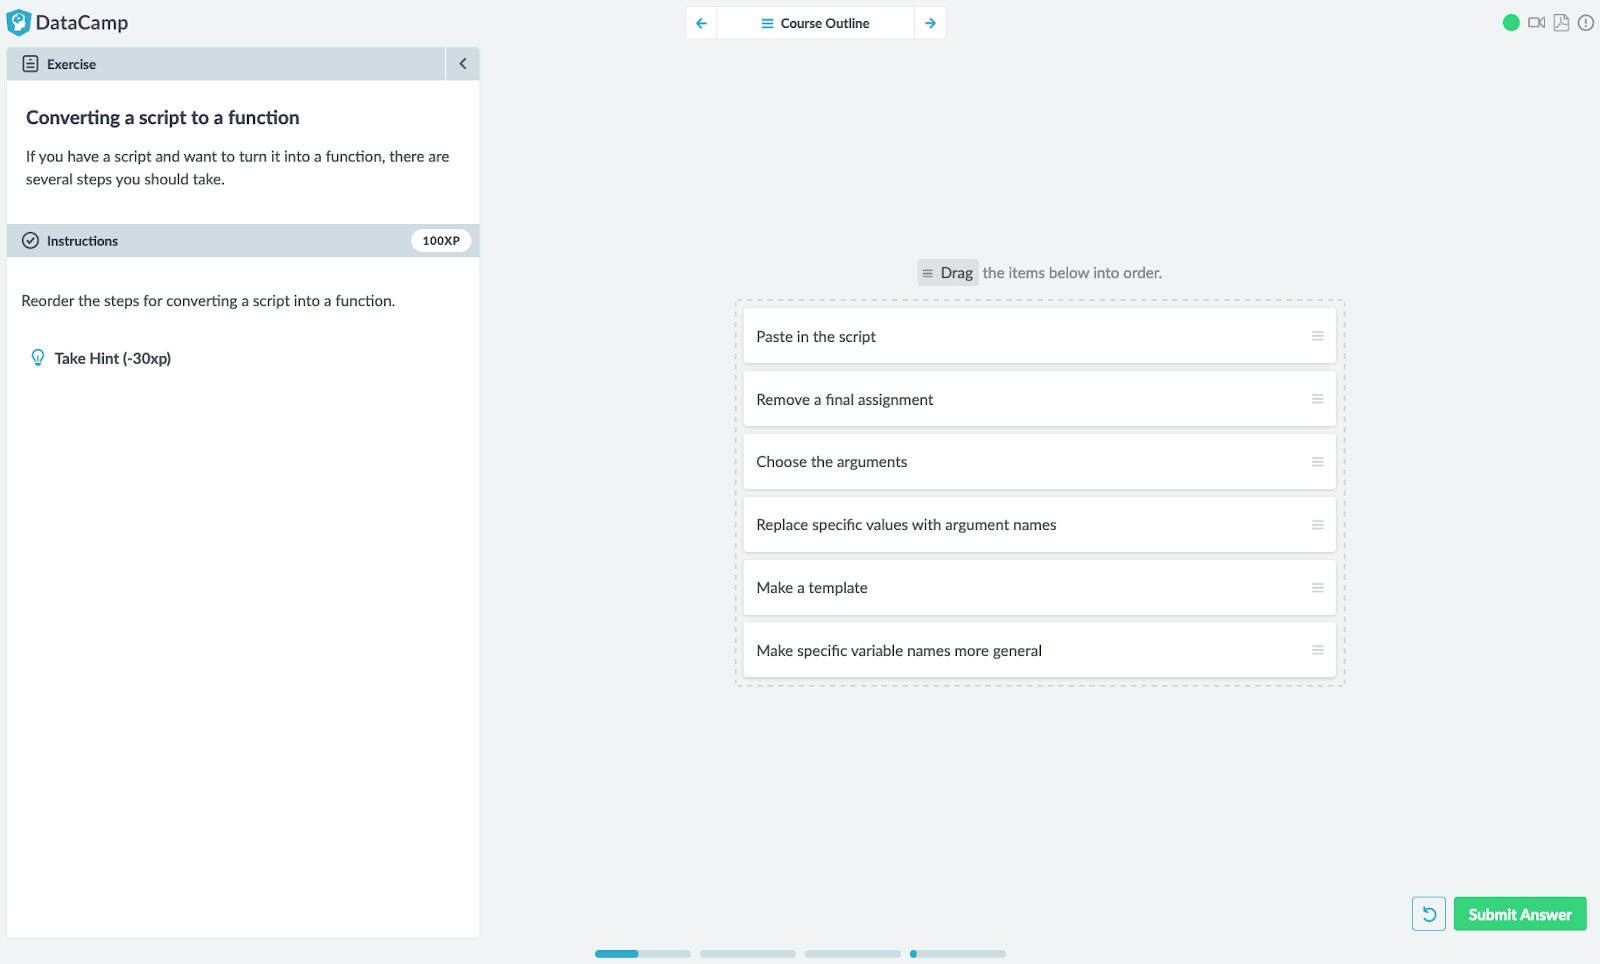Go to next exercise arrow

tap(930, 23)
